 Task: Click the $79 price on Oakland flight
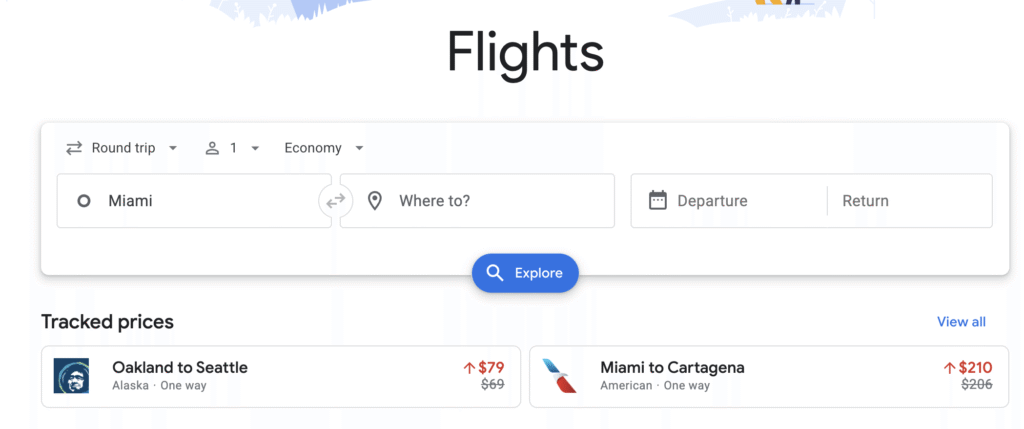click(490, 367)
